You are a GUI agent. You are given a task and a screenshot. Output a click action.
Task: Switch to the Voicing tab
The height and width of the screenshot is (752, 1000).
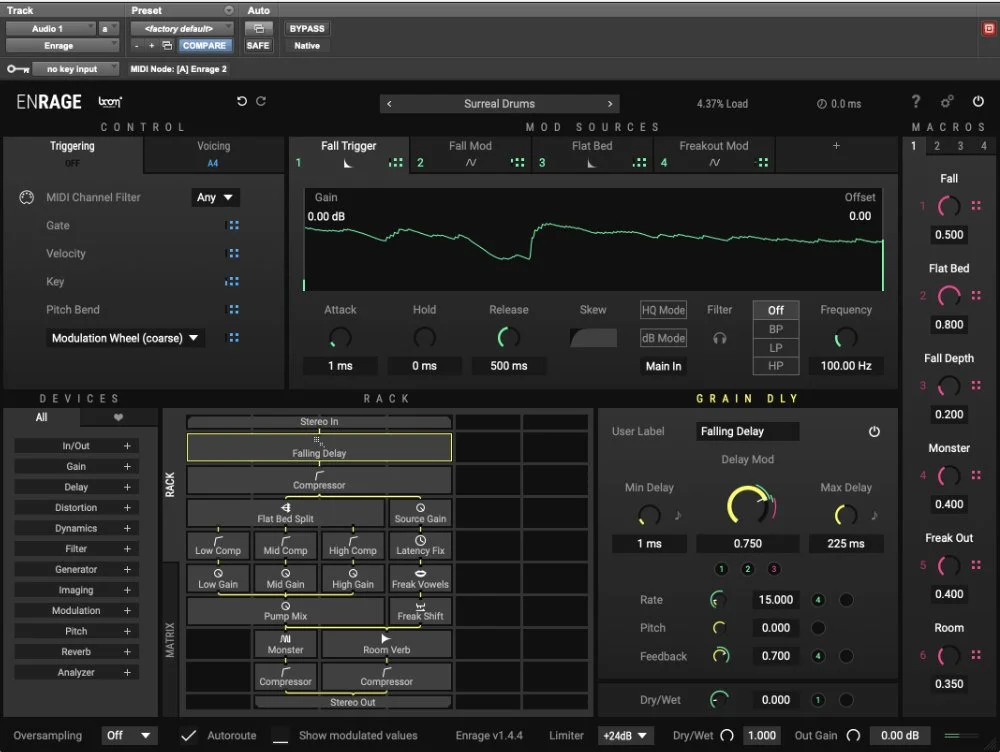213,154
